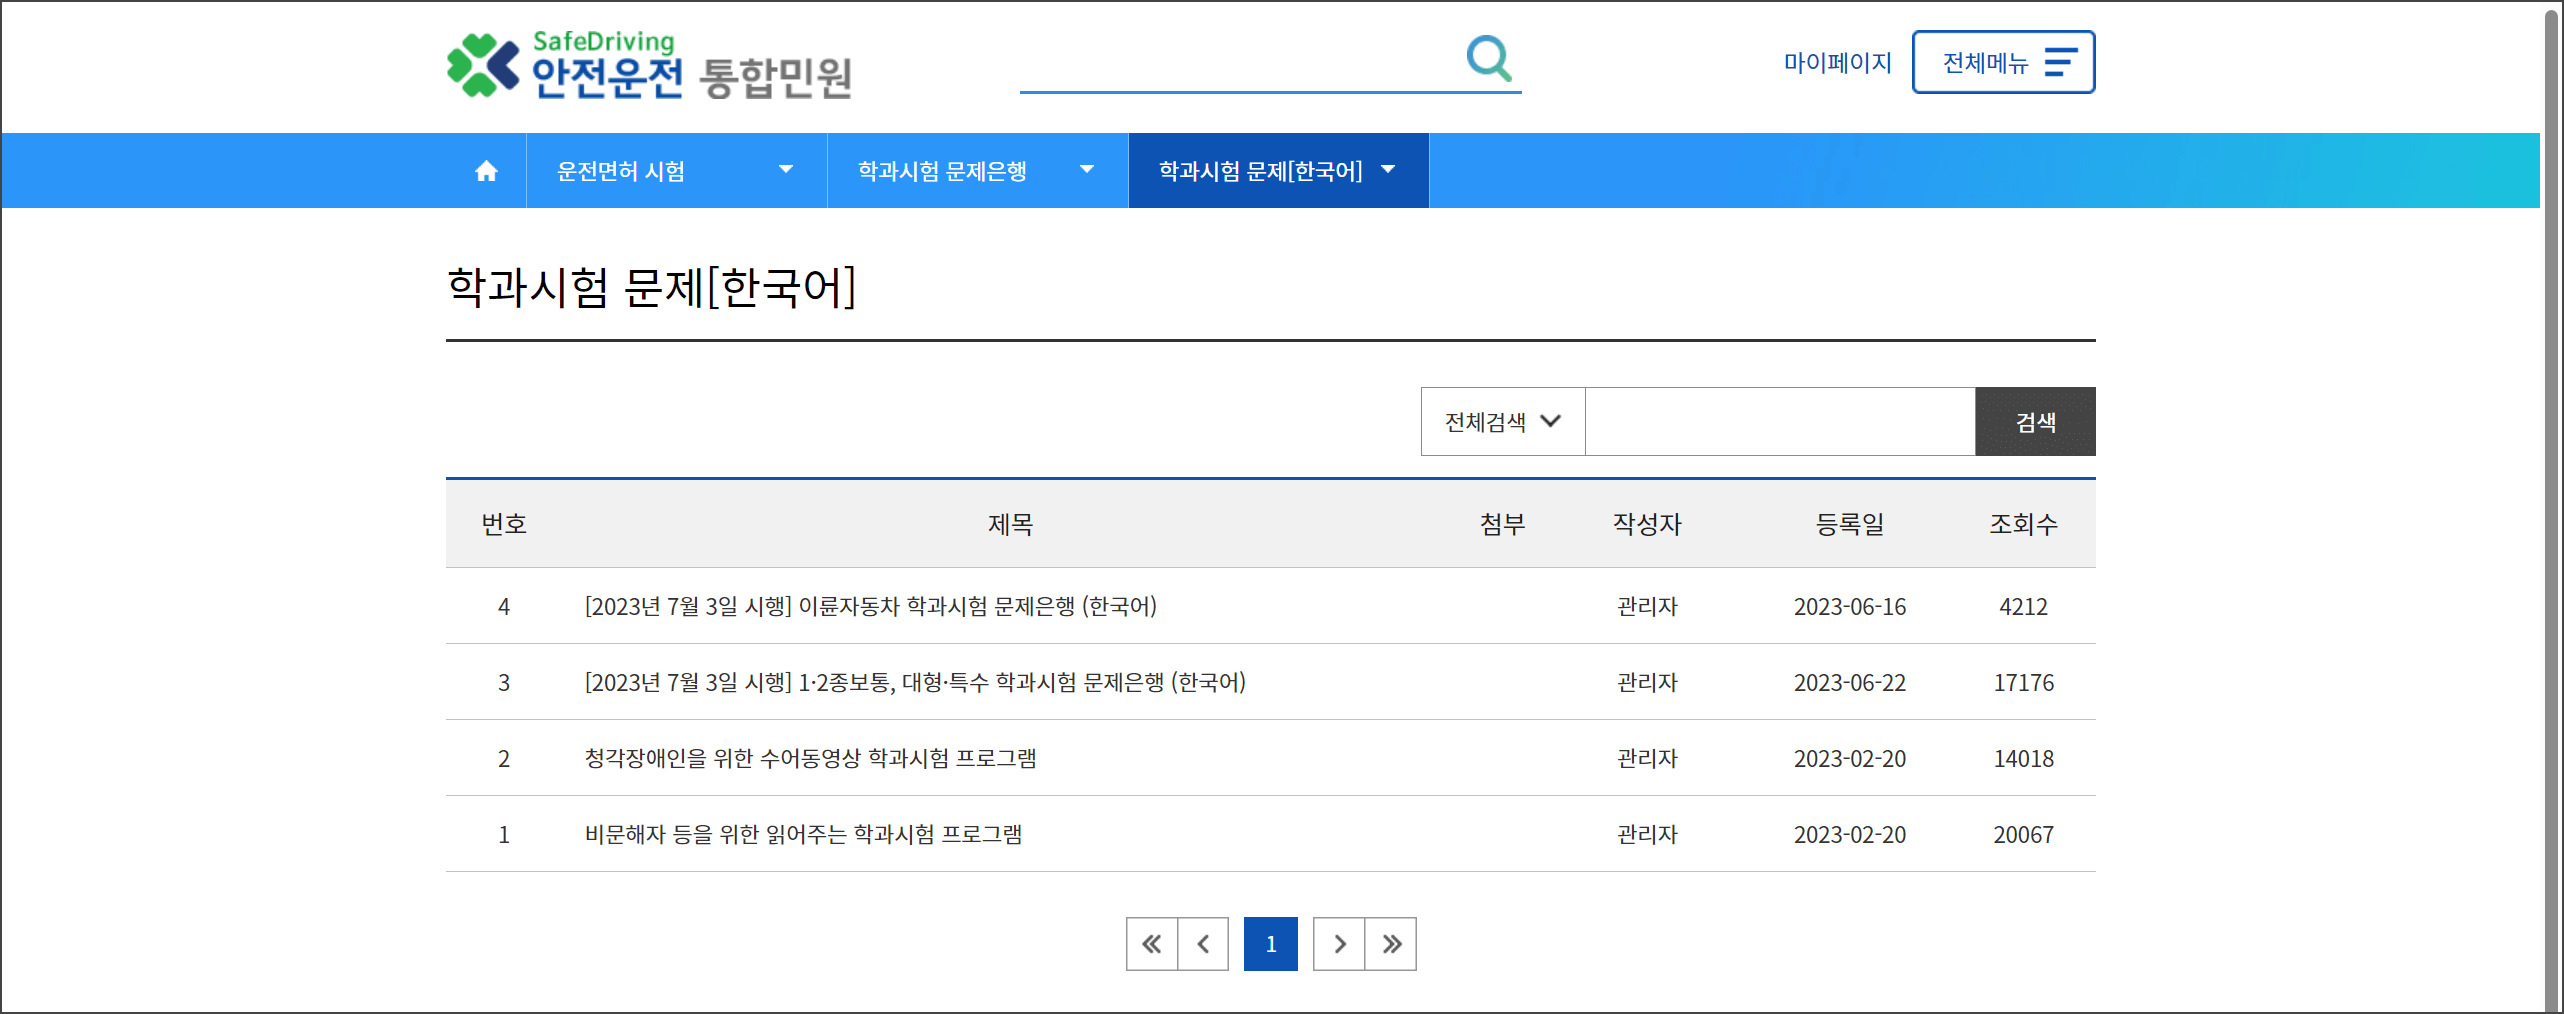Click view count 14018

pyautogui.click(x=2023, y=759)
